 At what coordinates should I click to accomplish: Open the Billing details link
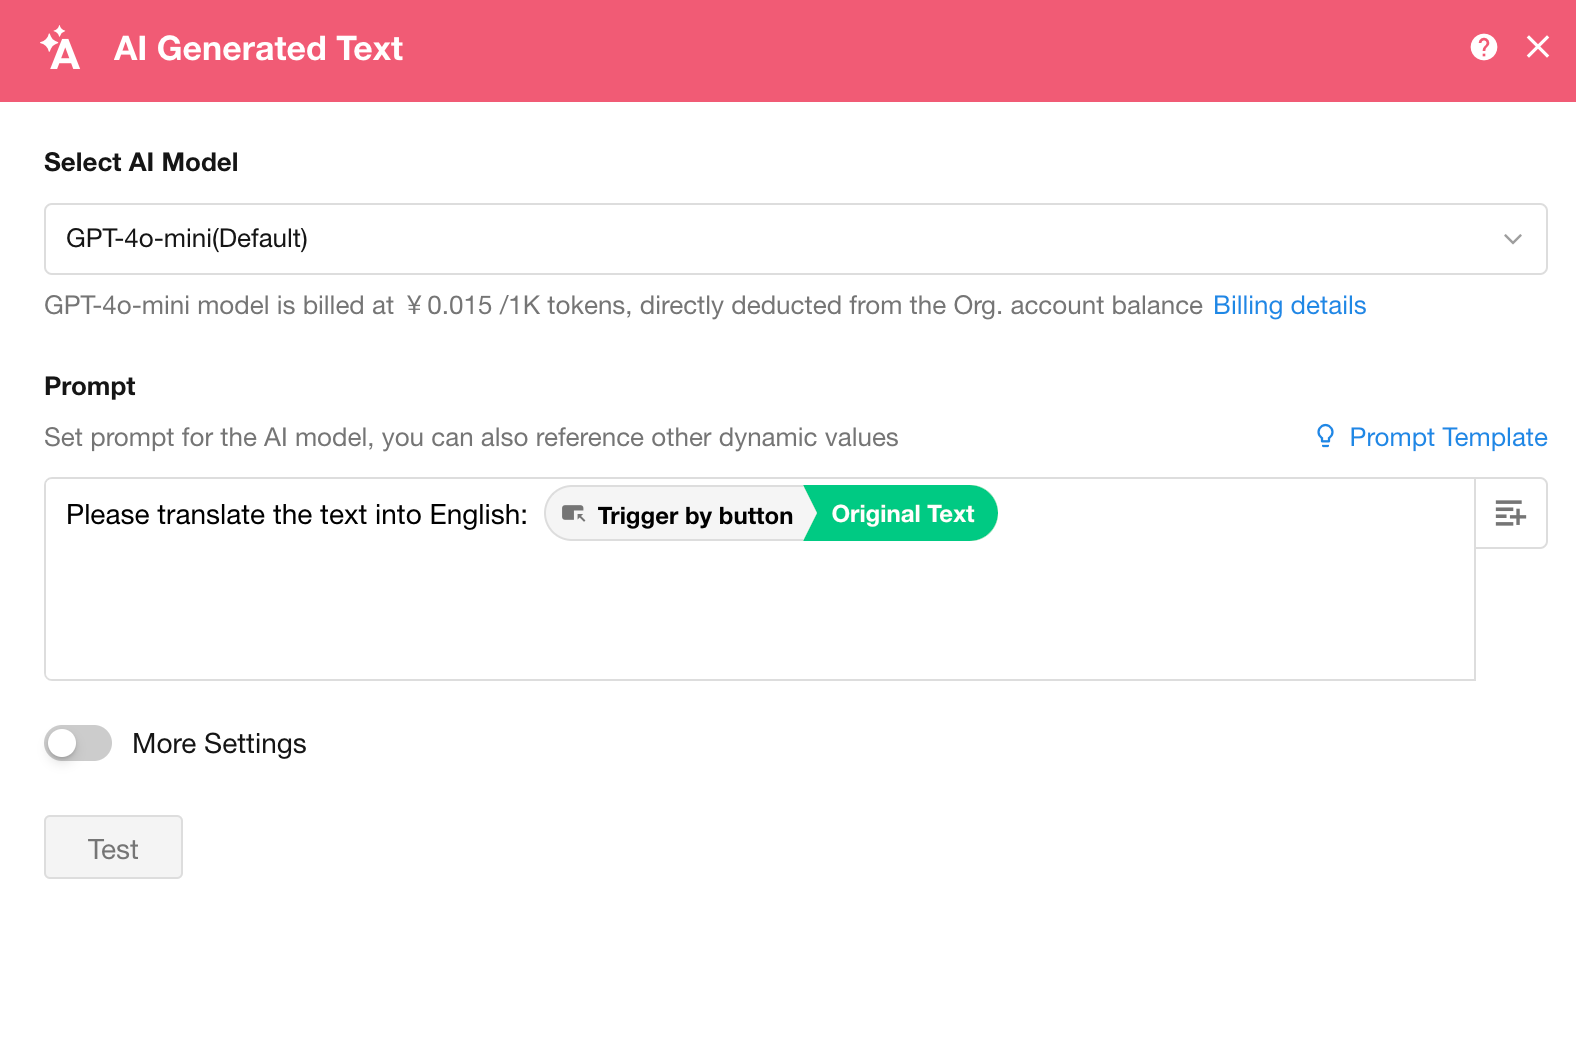click(1289, 305)
